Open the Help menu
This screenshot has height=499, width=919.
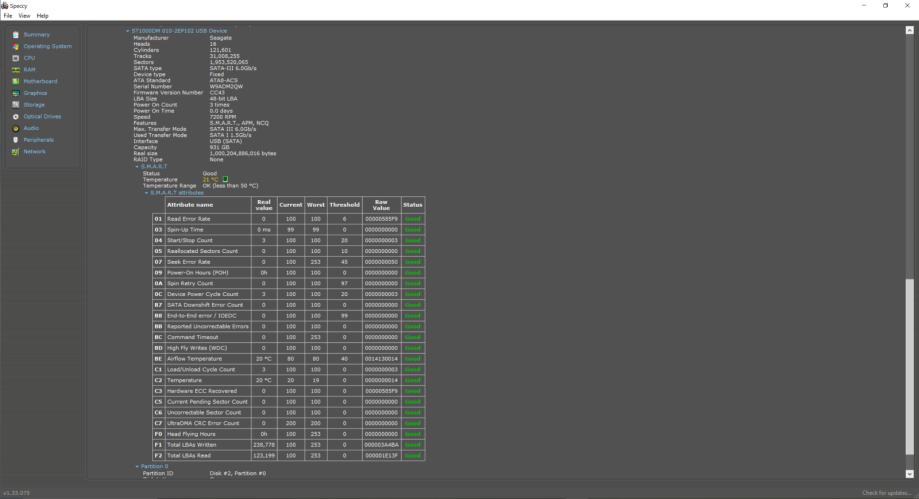point(42,16)
